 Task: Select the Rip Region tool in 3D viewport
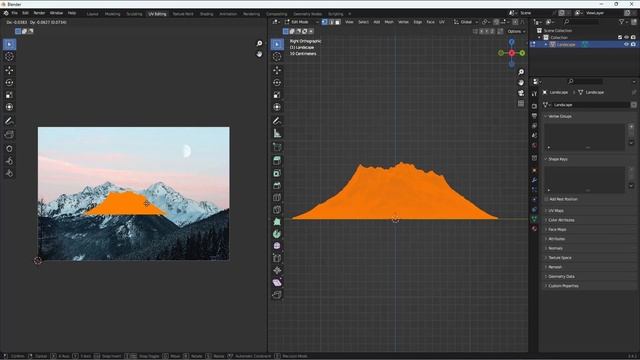click(x=277, y=295)
